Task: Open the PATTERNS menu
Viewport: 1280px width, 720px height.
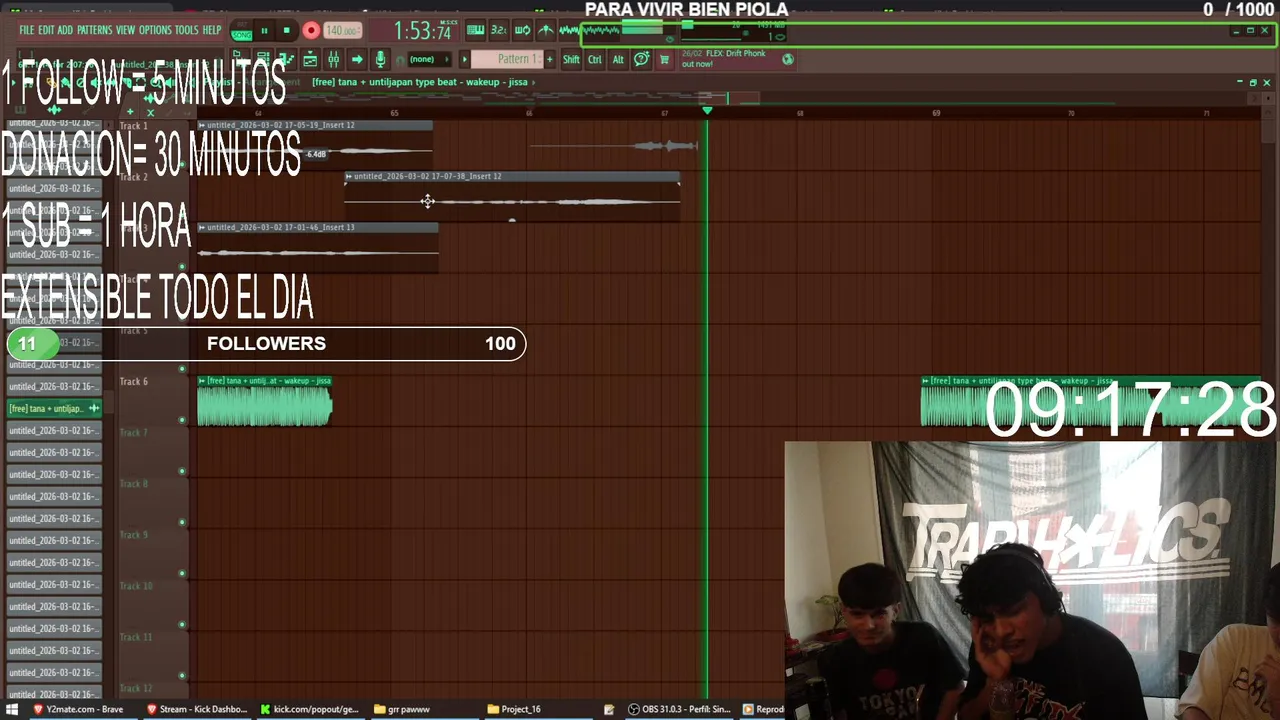Action: coord(95,30)
